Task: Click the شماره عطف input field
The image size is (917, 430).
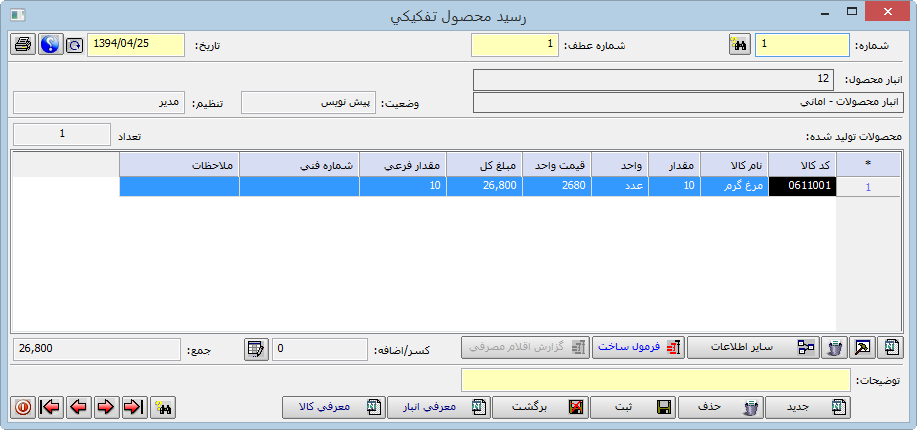Action: coord(515,45)
